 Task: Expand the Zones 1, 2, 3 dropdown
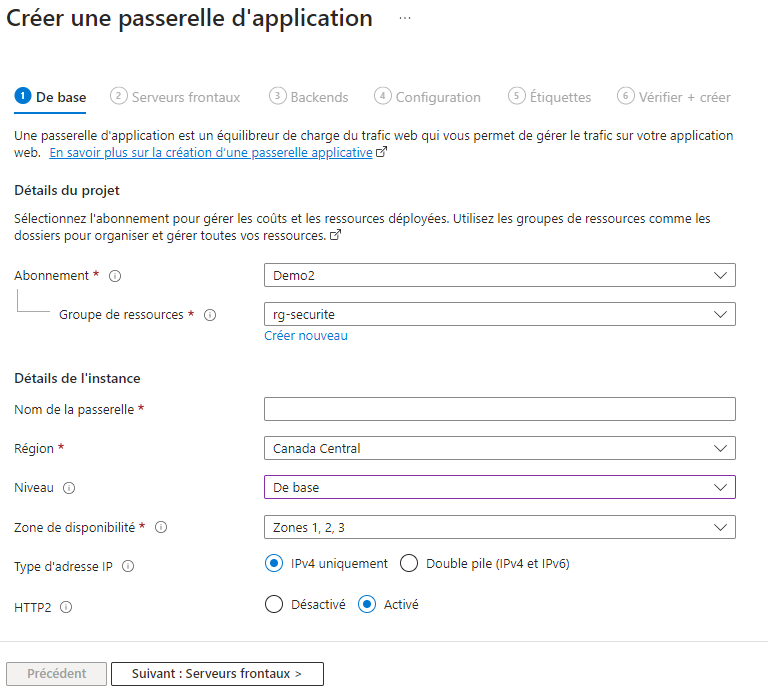(x=499, y=527)
